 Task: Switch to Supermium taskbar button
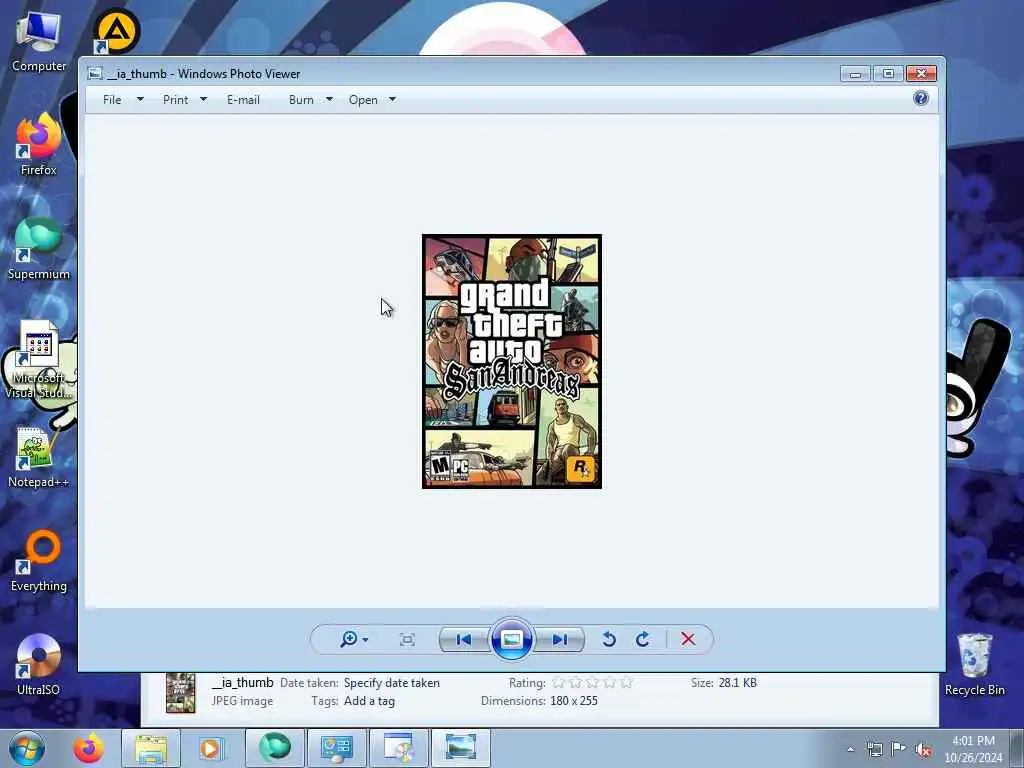click(274, 748)
